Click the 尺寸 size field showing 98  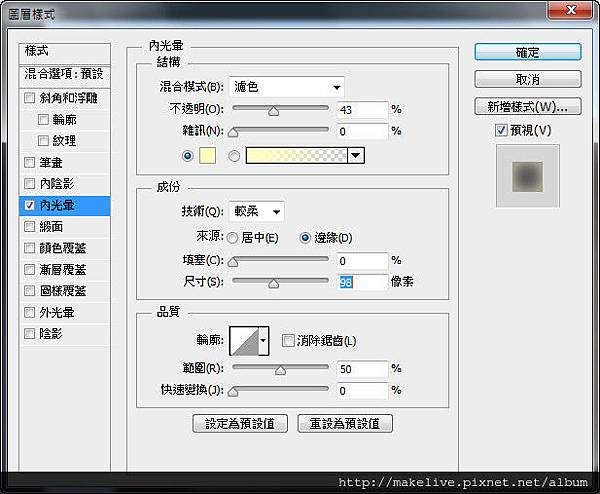(362, 282)
